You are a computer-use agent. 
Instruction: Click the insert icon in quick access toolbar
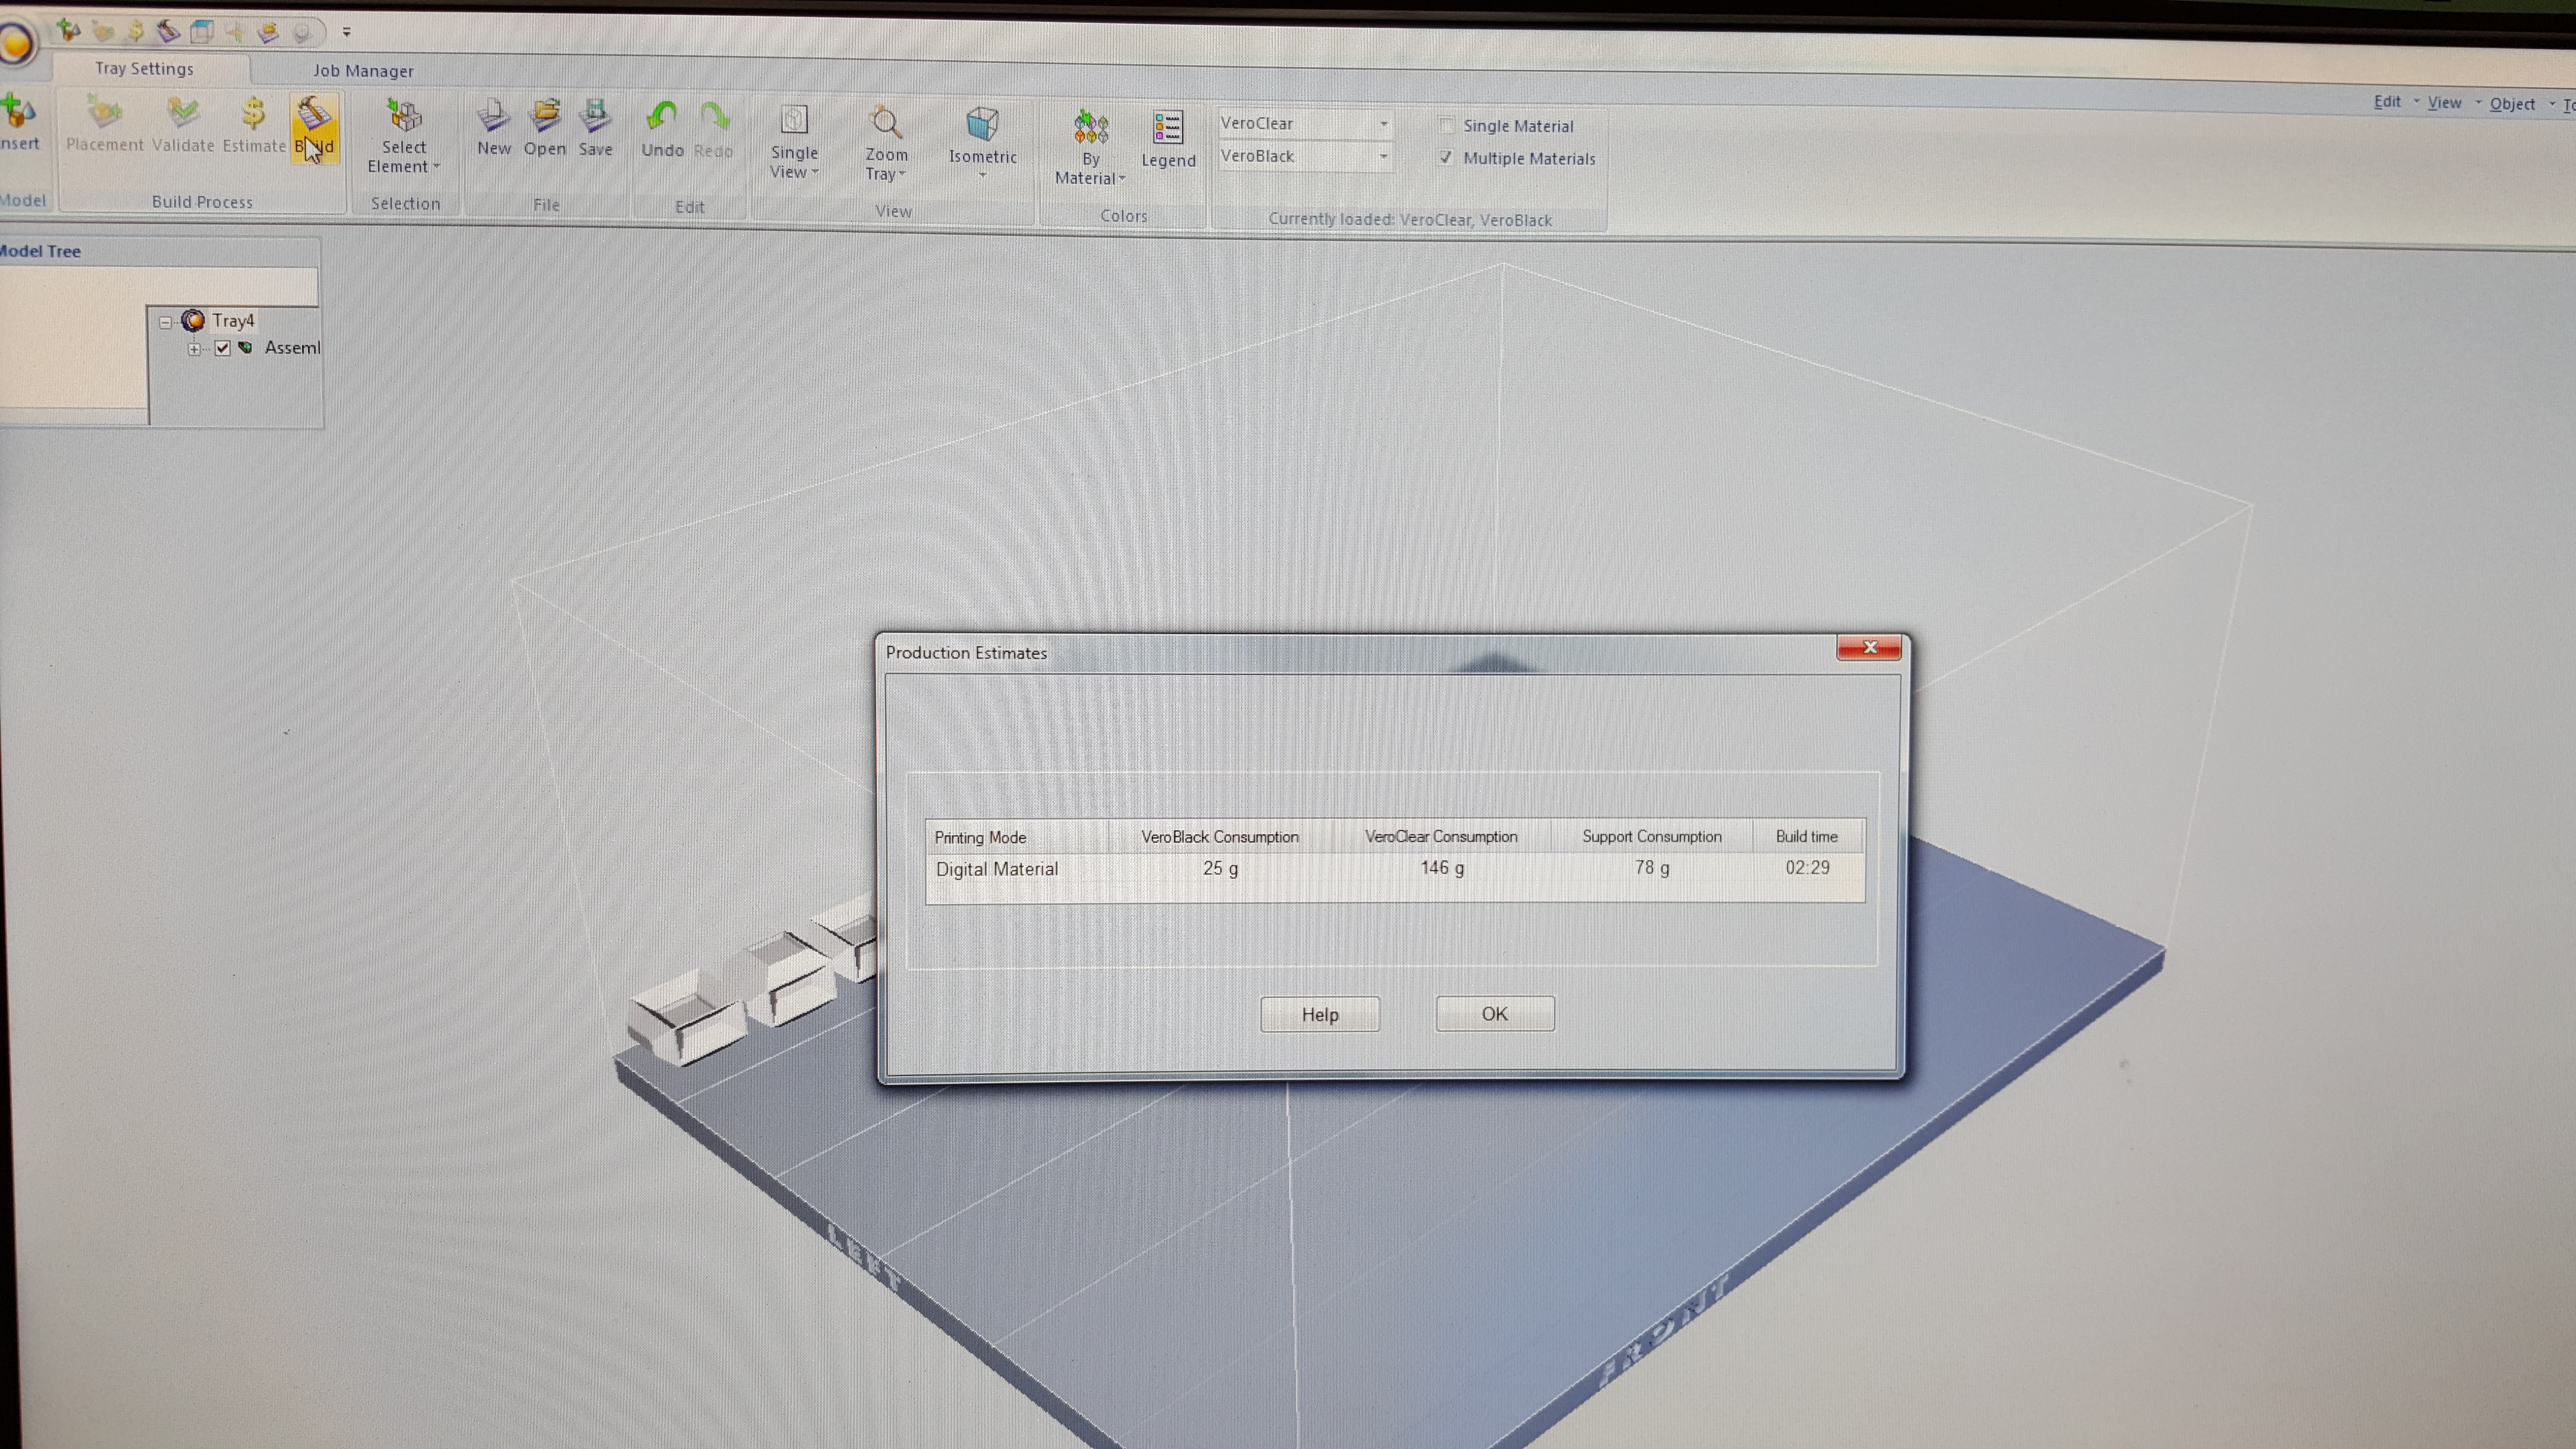tap(68, 30)
